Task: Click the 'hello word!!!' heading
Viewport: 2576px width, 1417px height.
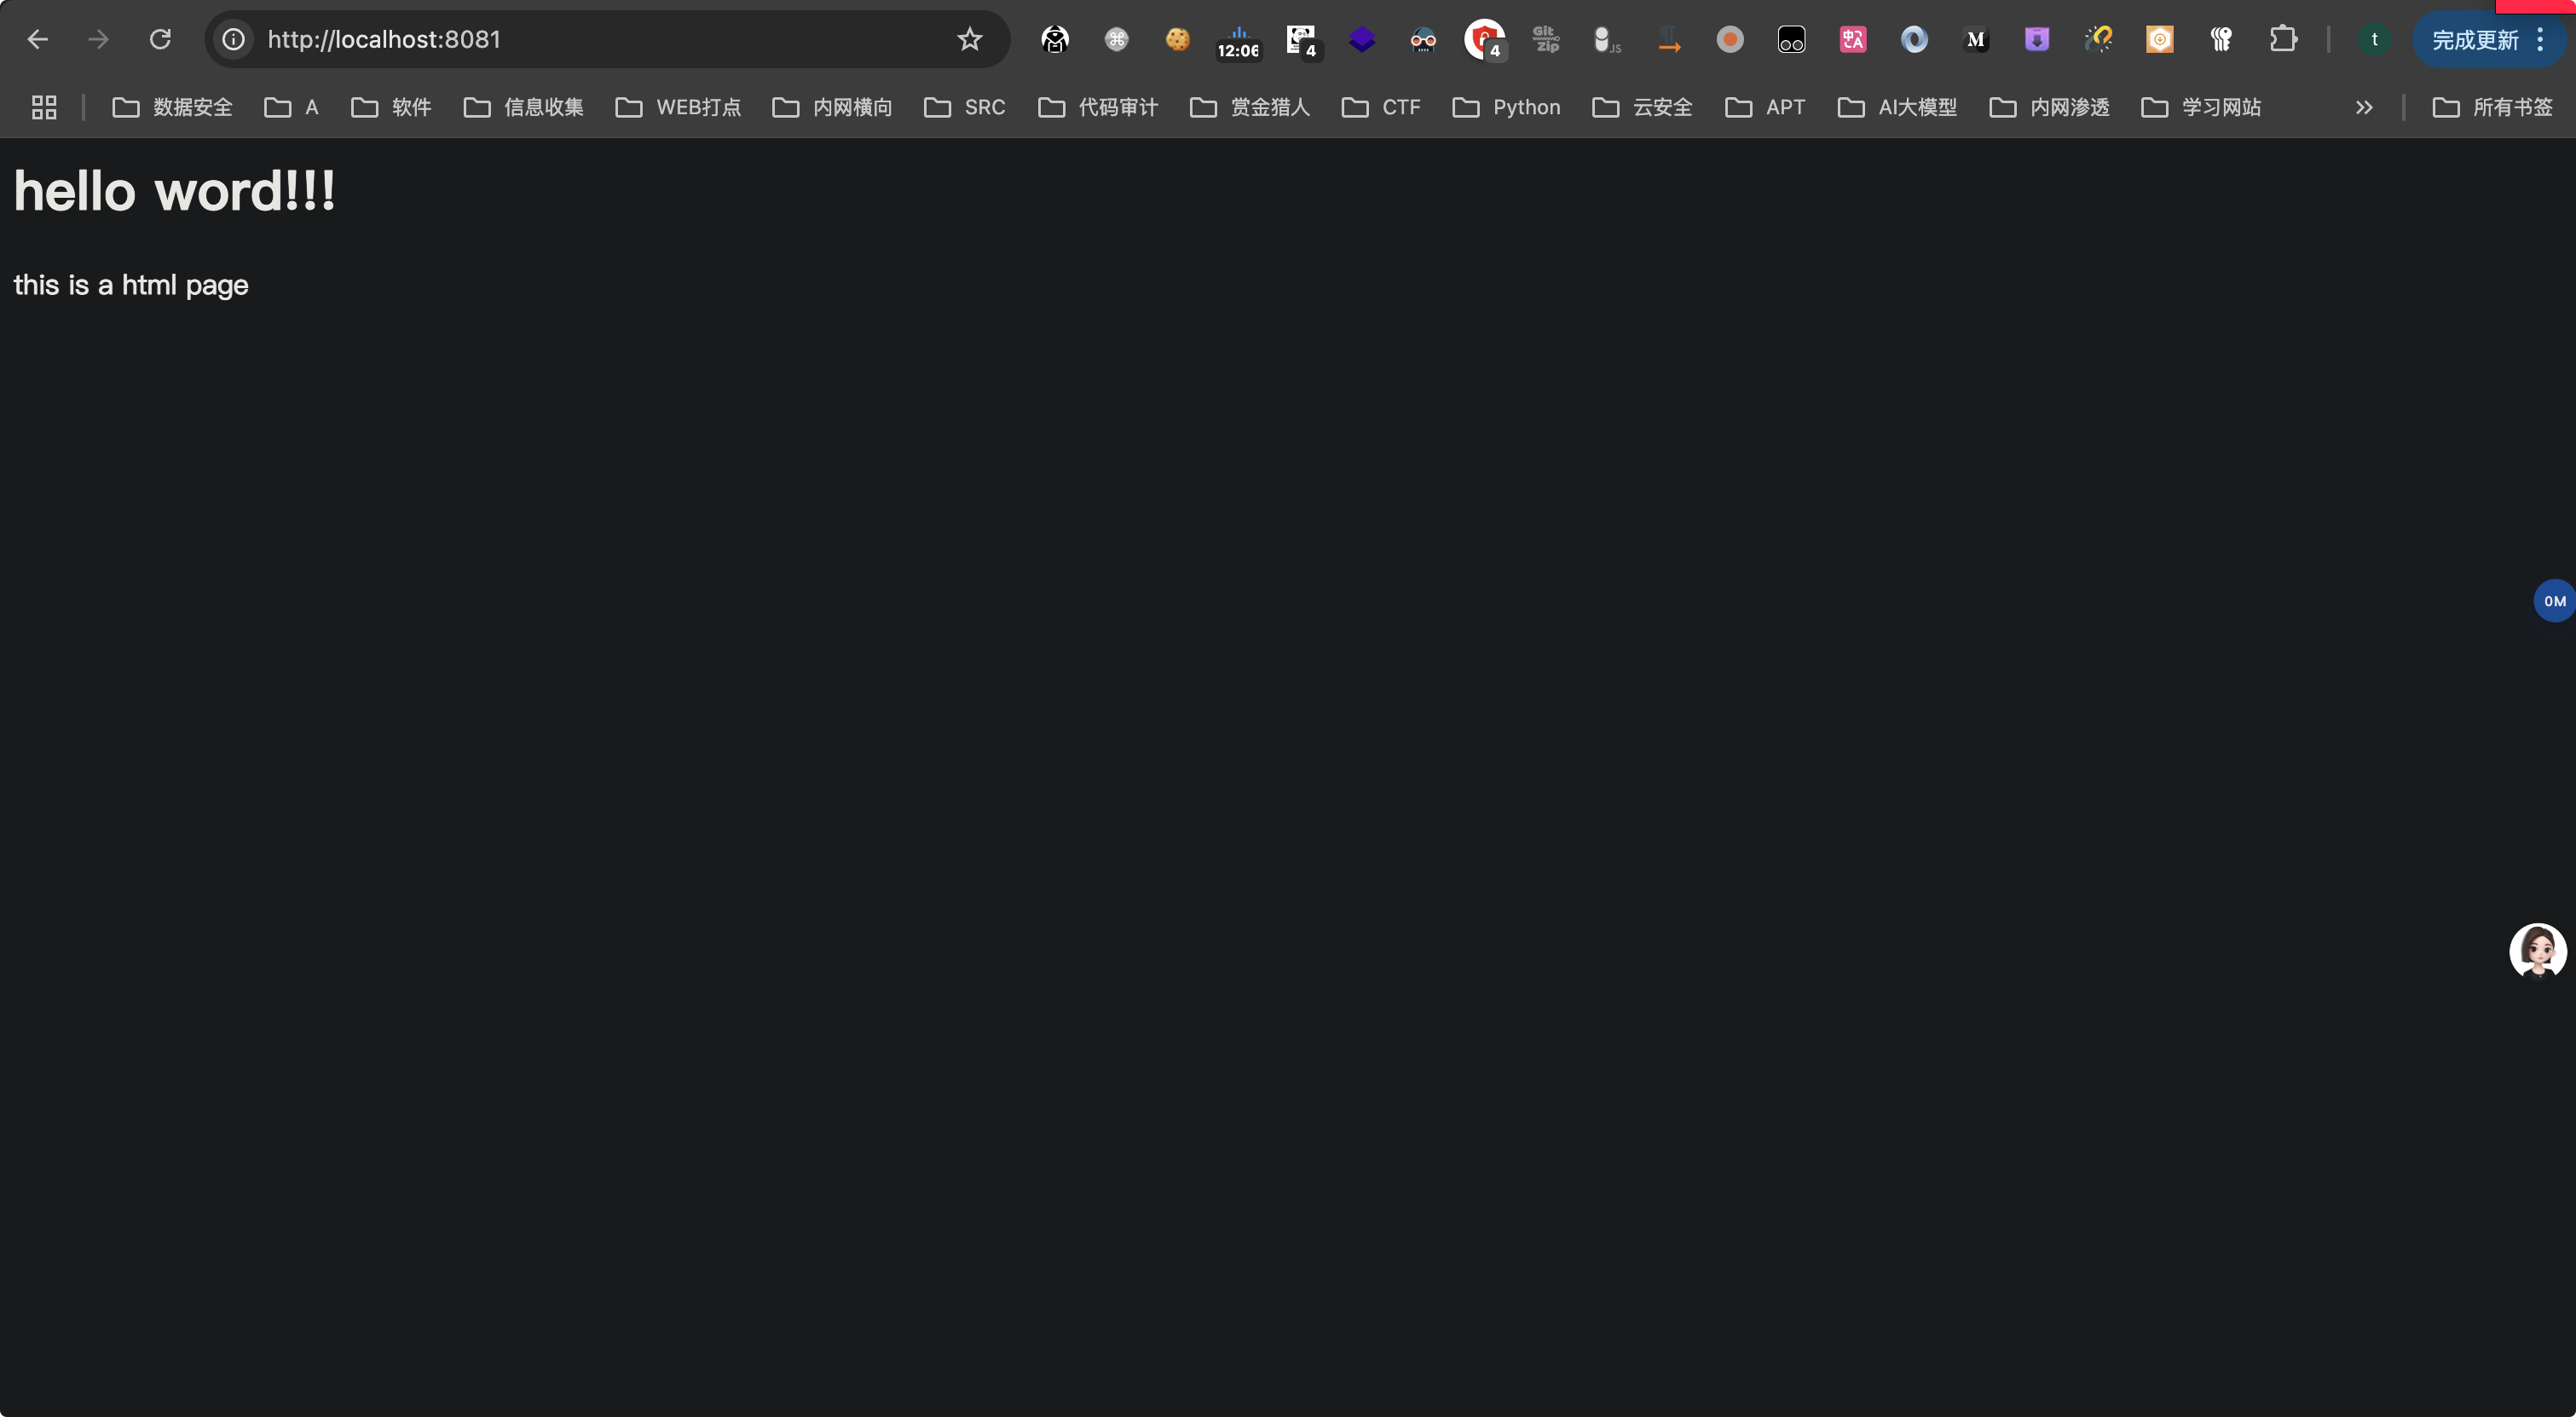Action: tap(174, 191)
